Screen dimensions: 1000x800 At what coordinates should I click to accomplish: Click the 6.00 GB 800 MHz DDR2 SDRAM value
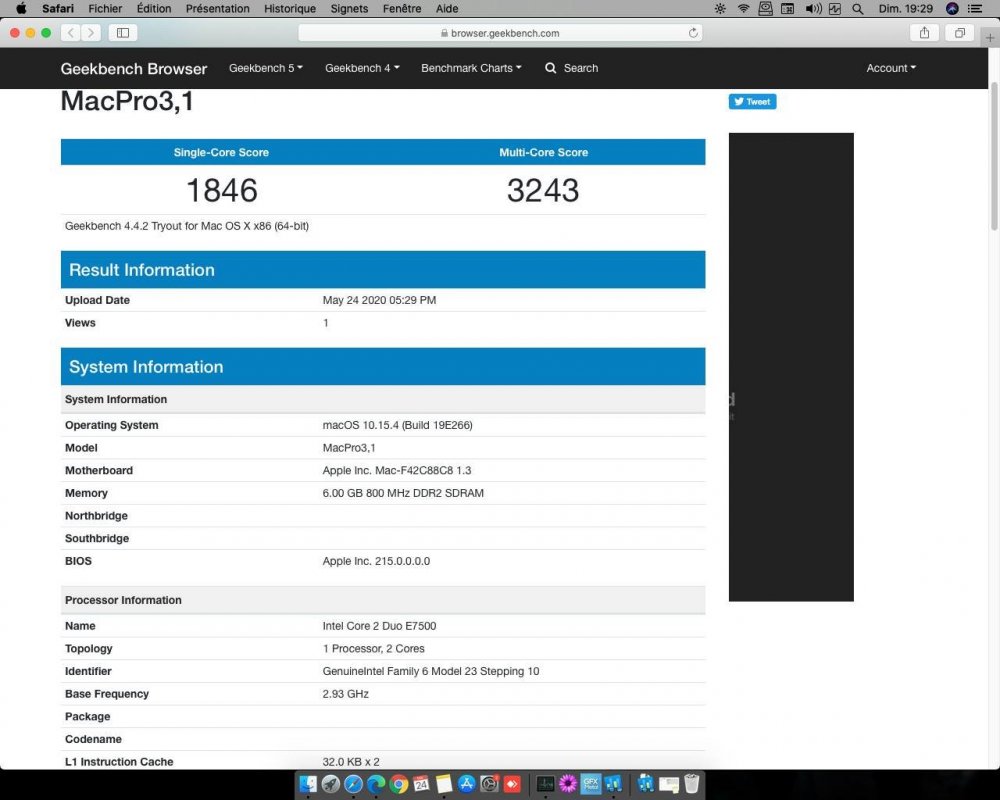click(403, 493)
